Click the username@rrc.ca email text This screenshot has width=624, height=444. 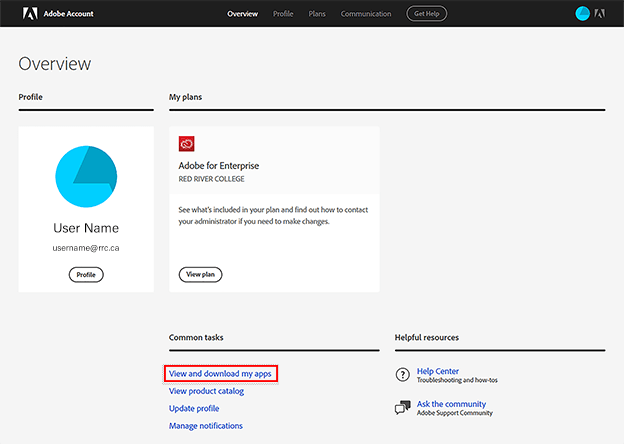pyautogui.click(x=86, y=248)
